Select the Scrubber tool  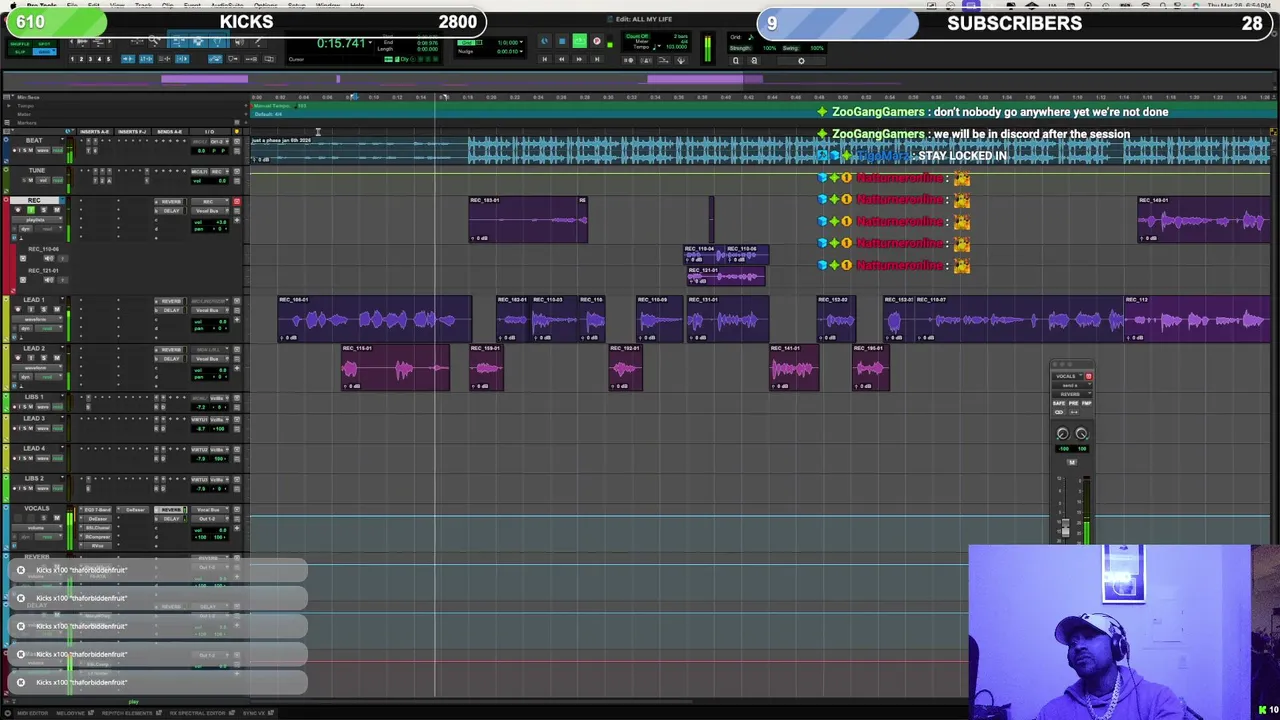(x=239, y=40)
